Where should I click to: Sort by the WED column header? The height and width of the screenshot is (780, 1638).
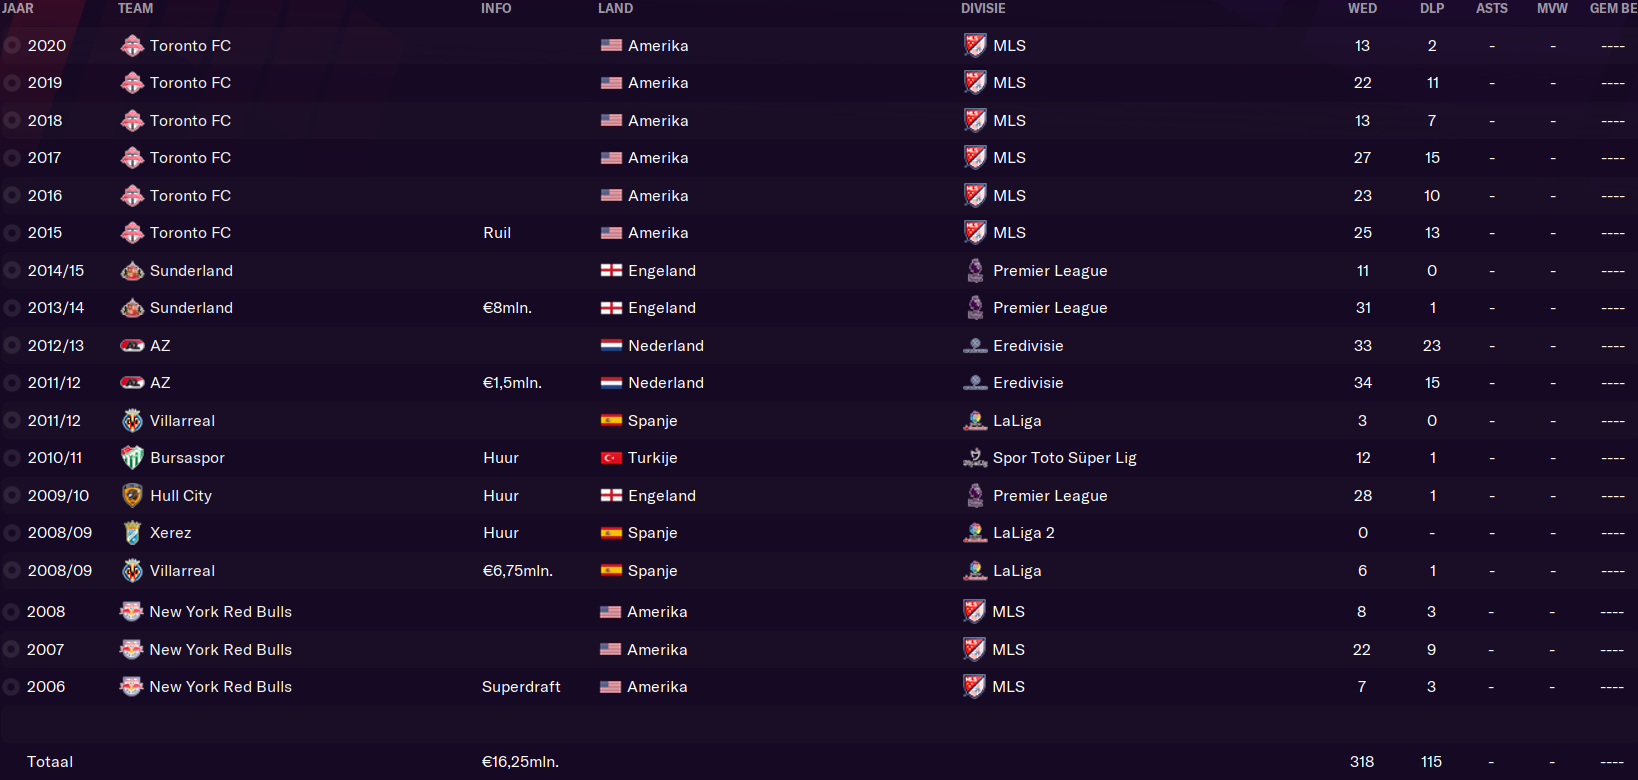click(x=1362, y=8)
